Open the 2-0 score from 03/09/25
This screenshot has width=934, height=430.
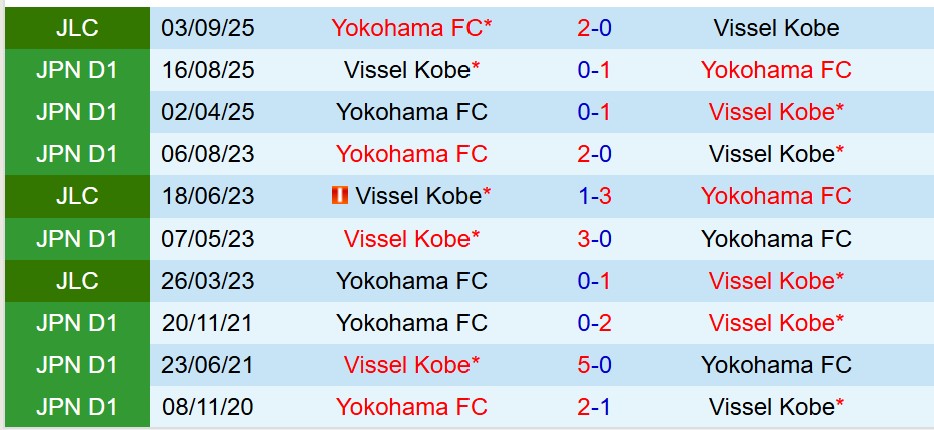(594, 28)
